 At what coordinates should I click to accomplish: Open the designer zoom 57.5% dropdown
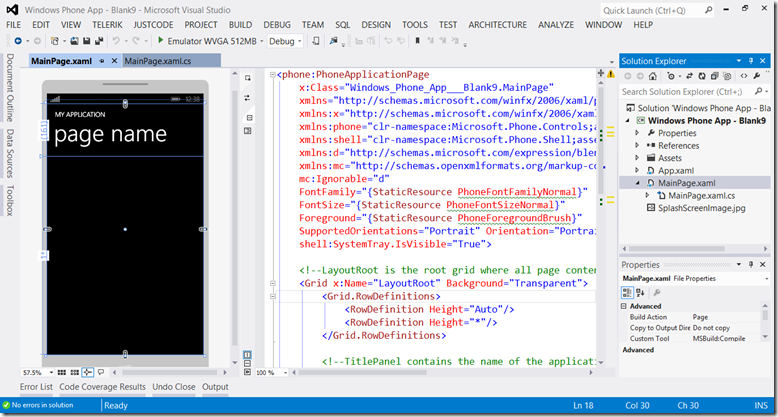[52, 372]
